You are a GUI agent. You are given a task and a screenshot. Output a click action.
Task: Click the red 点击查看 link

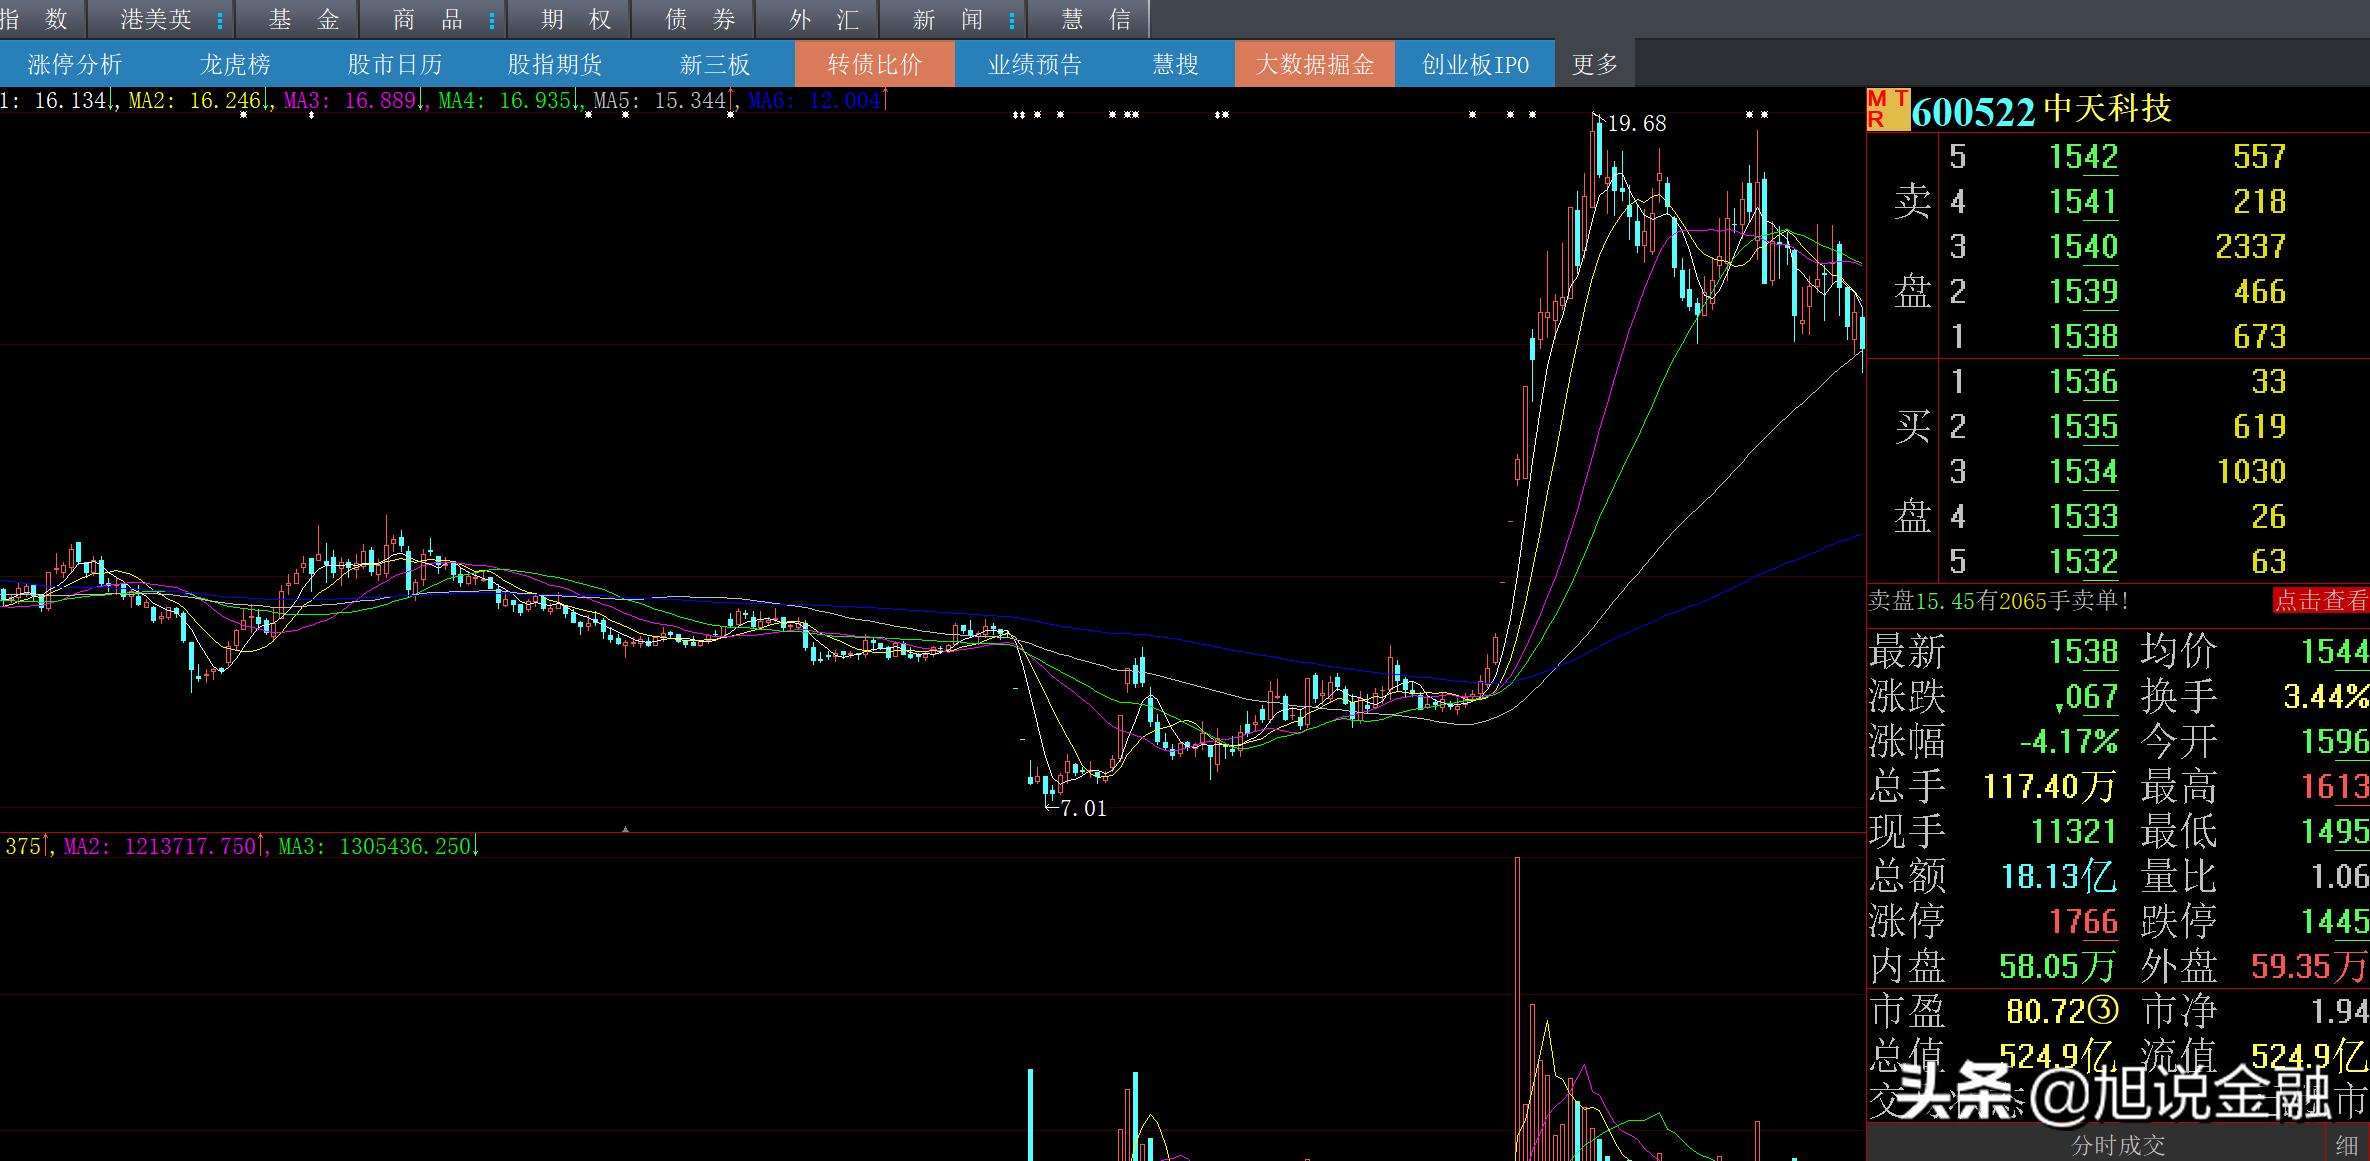coord(2320,600)
